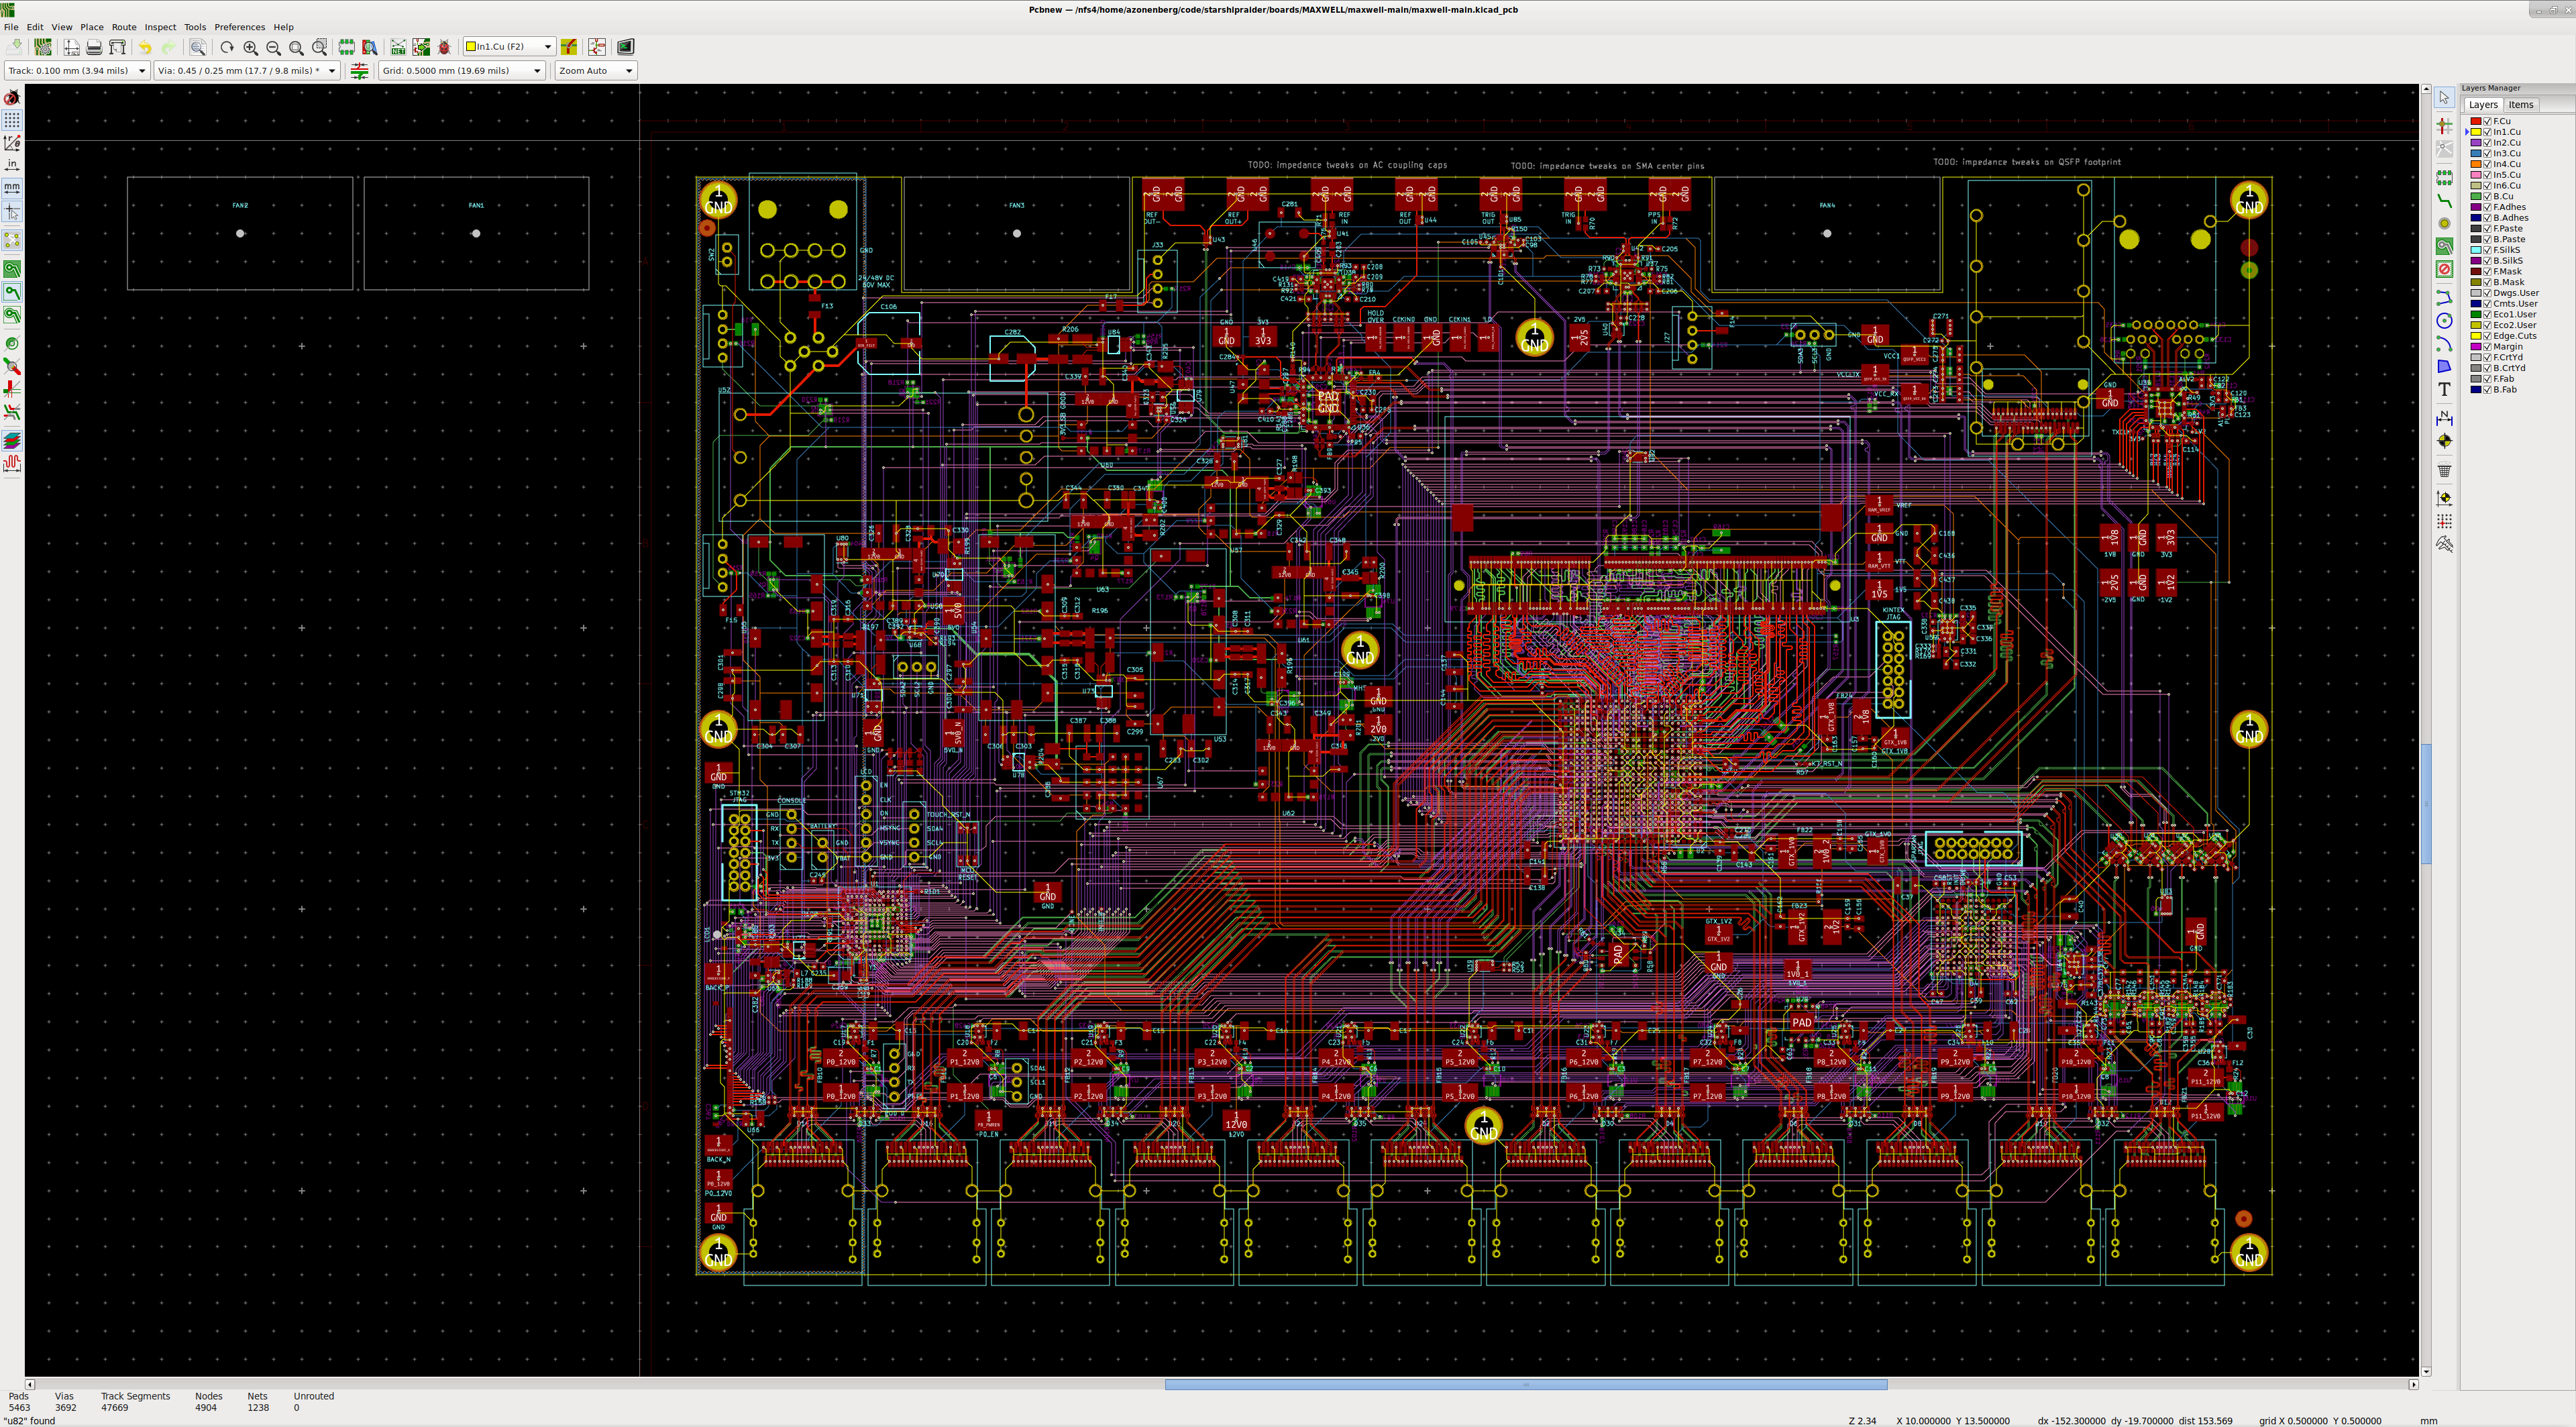Screen dimensions: 2576x1427
Task: Select the Add vias tool
Action: [2444, 223]
